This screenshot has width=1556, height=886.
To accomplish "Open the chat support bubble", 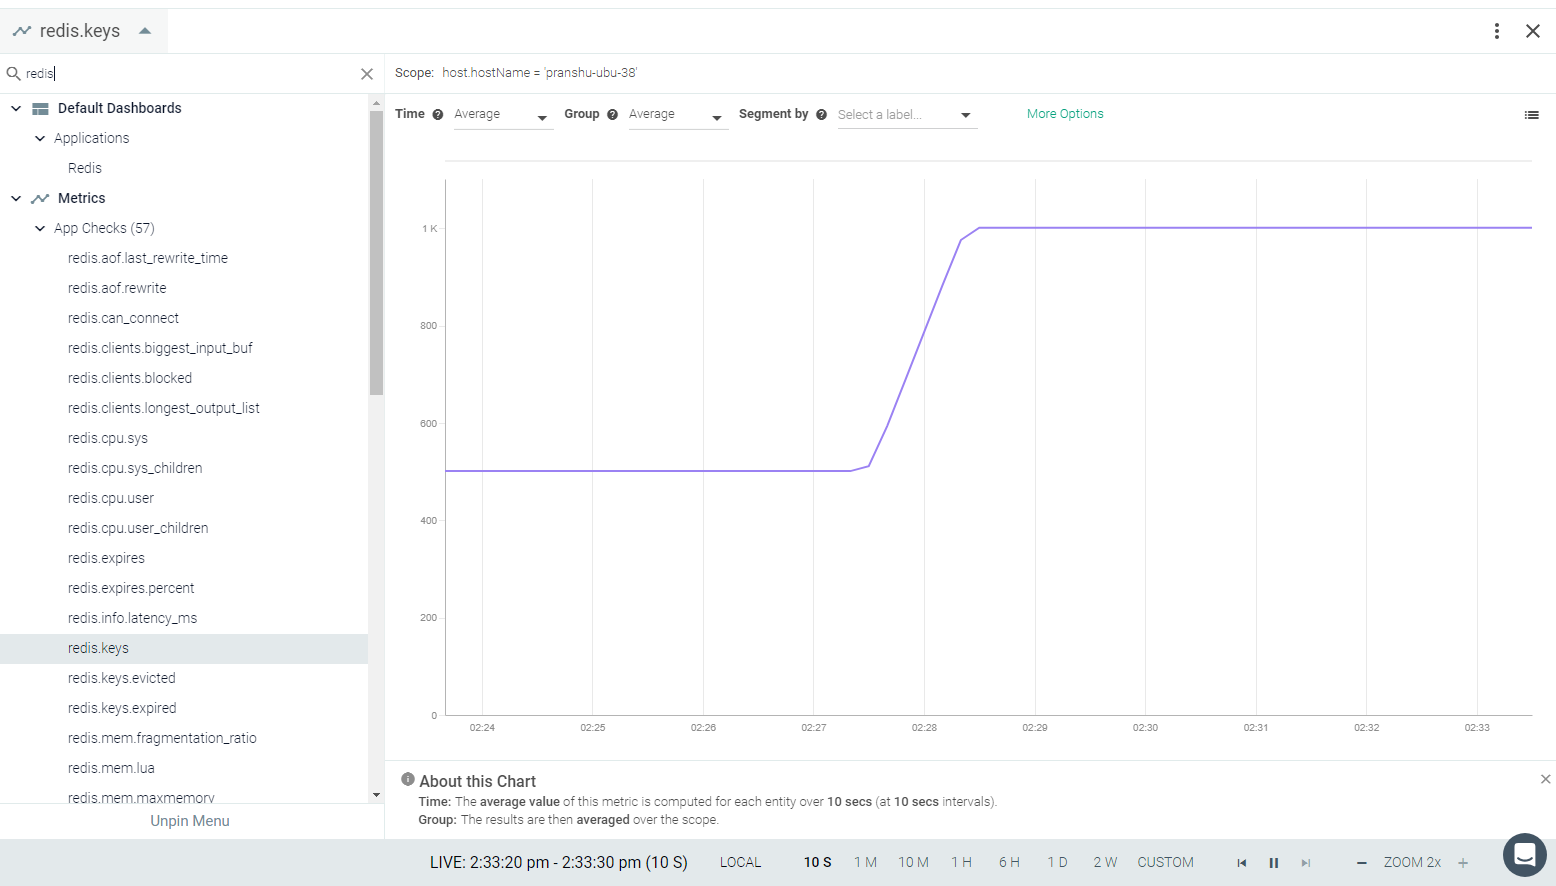I will coord(1525,855).
